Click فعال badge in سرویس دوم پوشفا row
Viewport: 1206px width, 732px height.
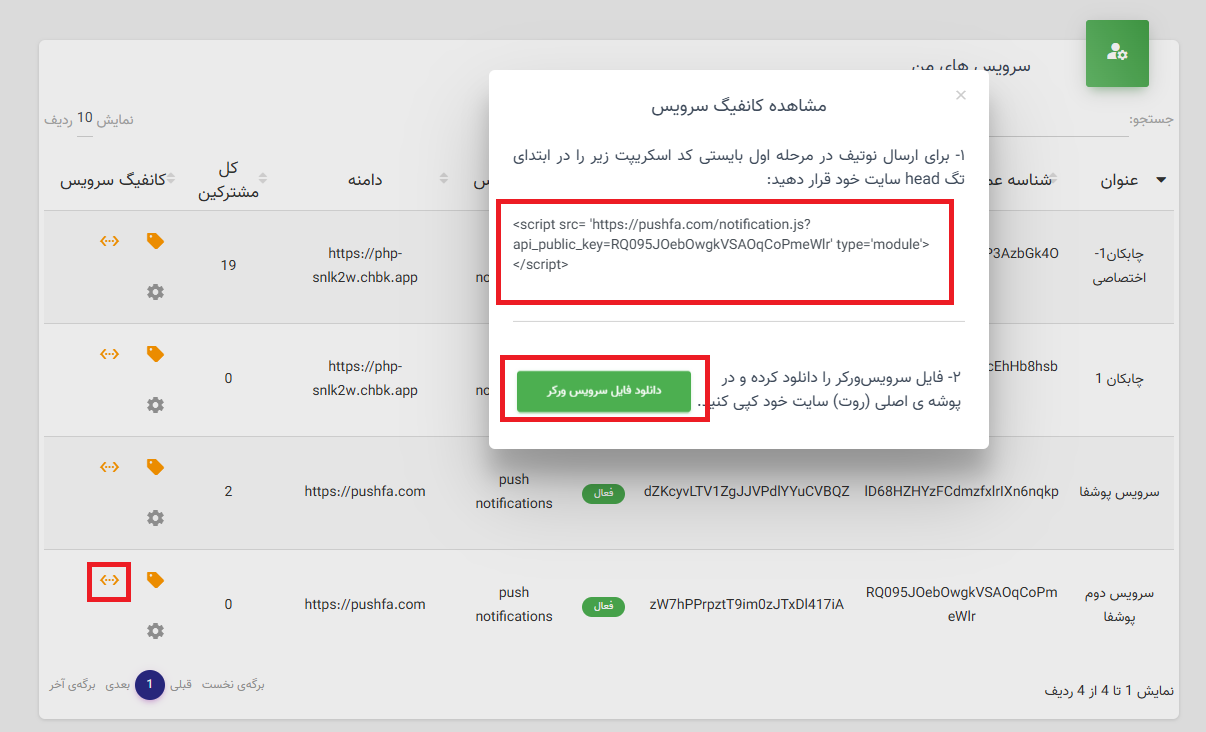coord(604,606)
